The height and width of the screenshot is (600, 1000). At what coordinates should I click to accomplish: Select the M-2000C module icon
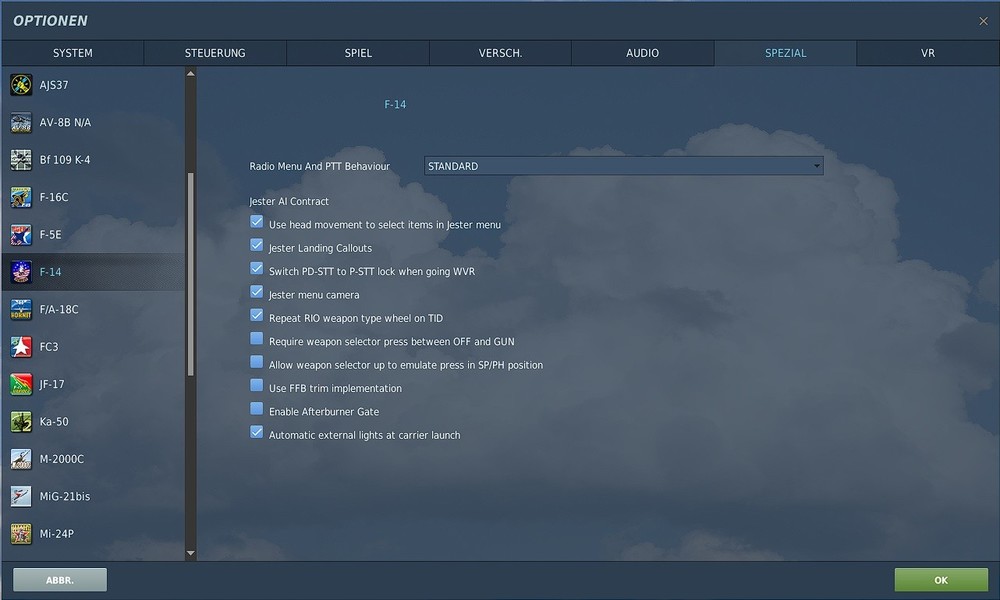21,459
